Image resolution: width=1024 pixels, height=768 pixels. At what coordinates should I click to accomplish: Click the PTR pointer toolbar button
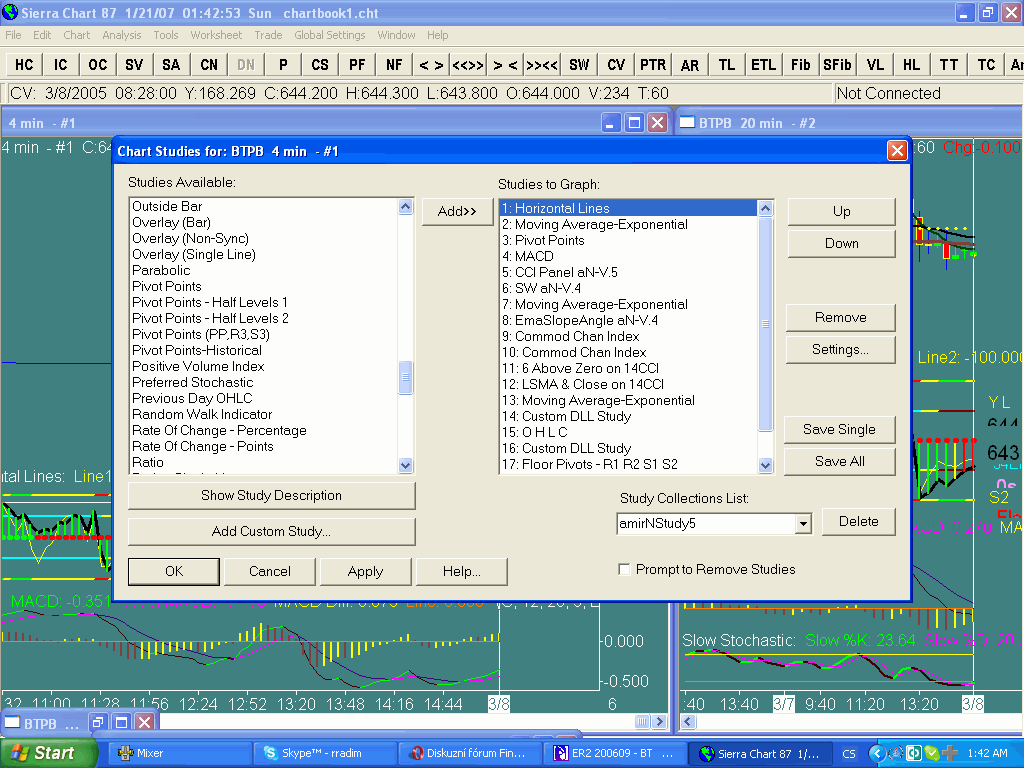point(653,64)
